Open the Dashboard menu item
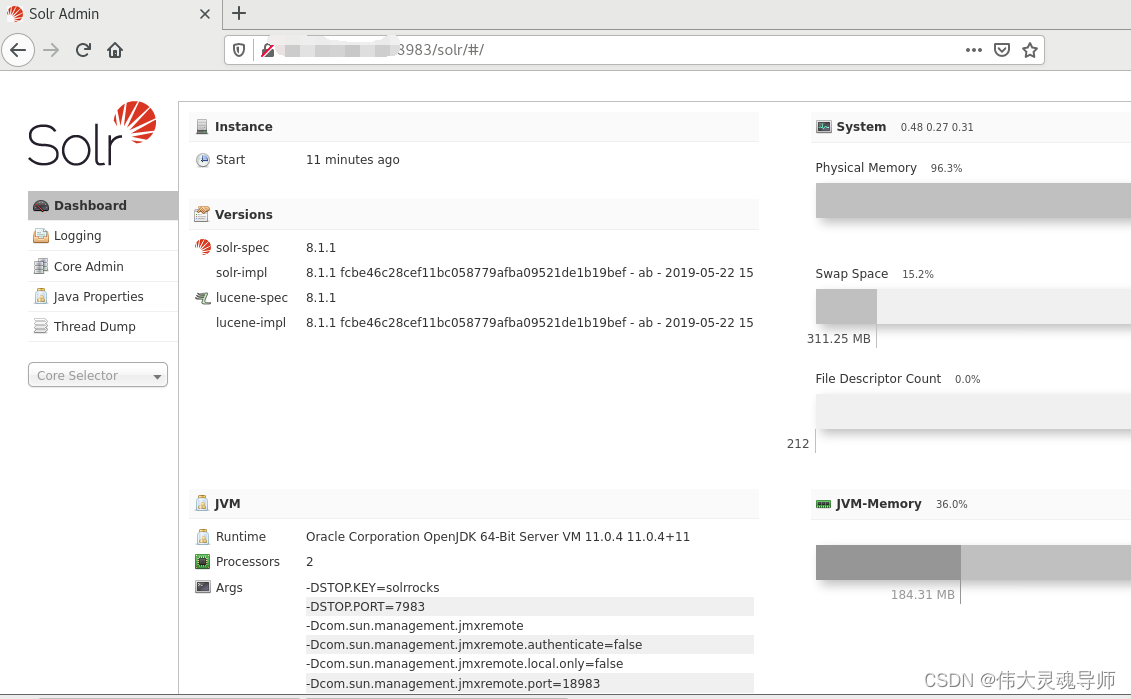This screenshot has width=1131, height=699. [x=102, y=206]
